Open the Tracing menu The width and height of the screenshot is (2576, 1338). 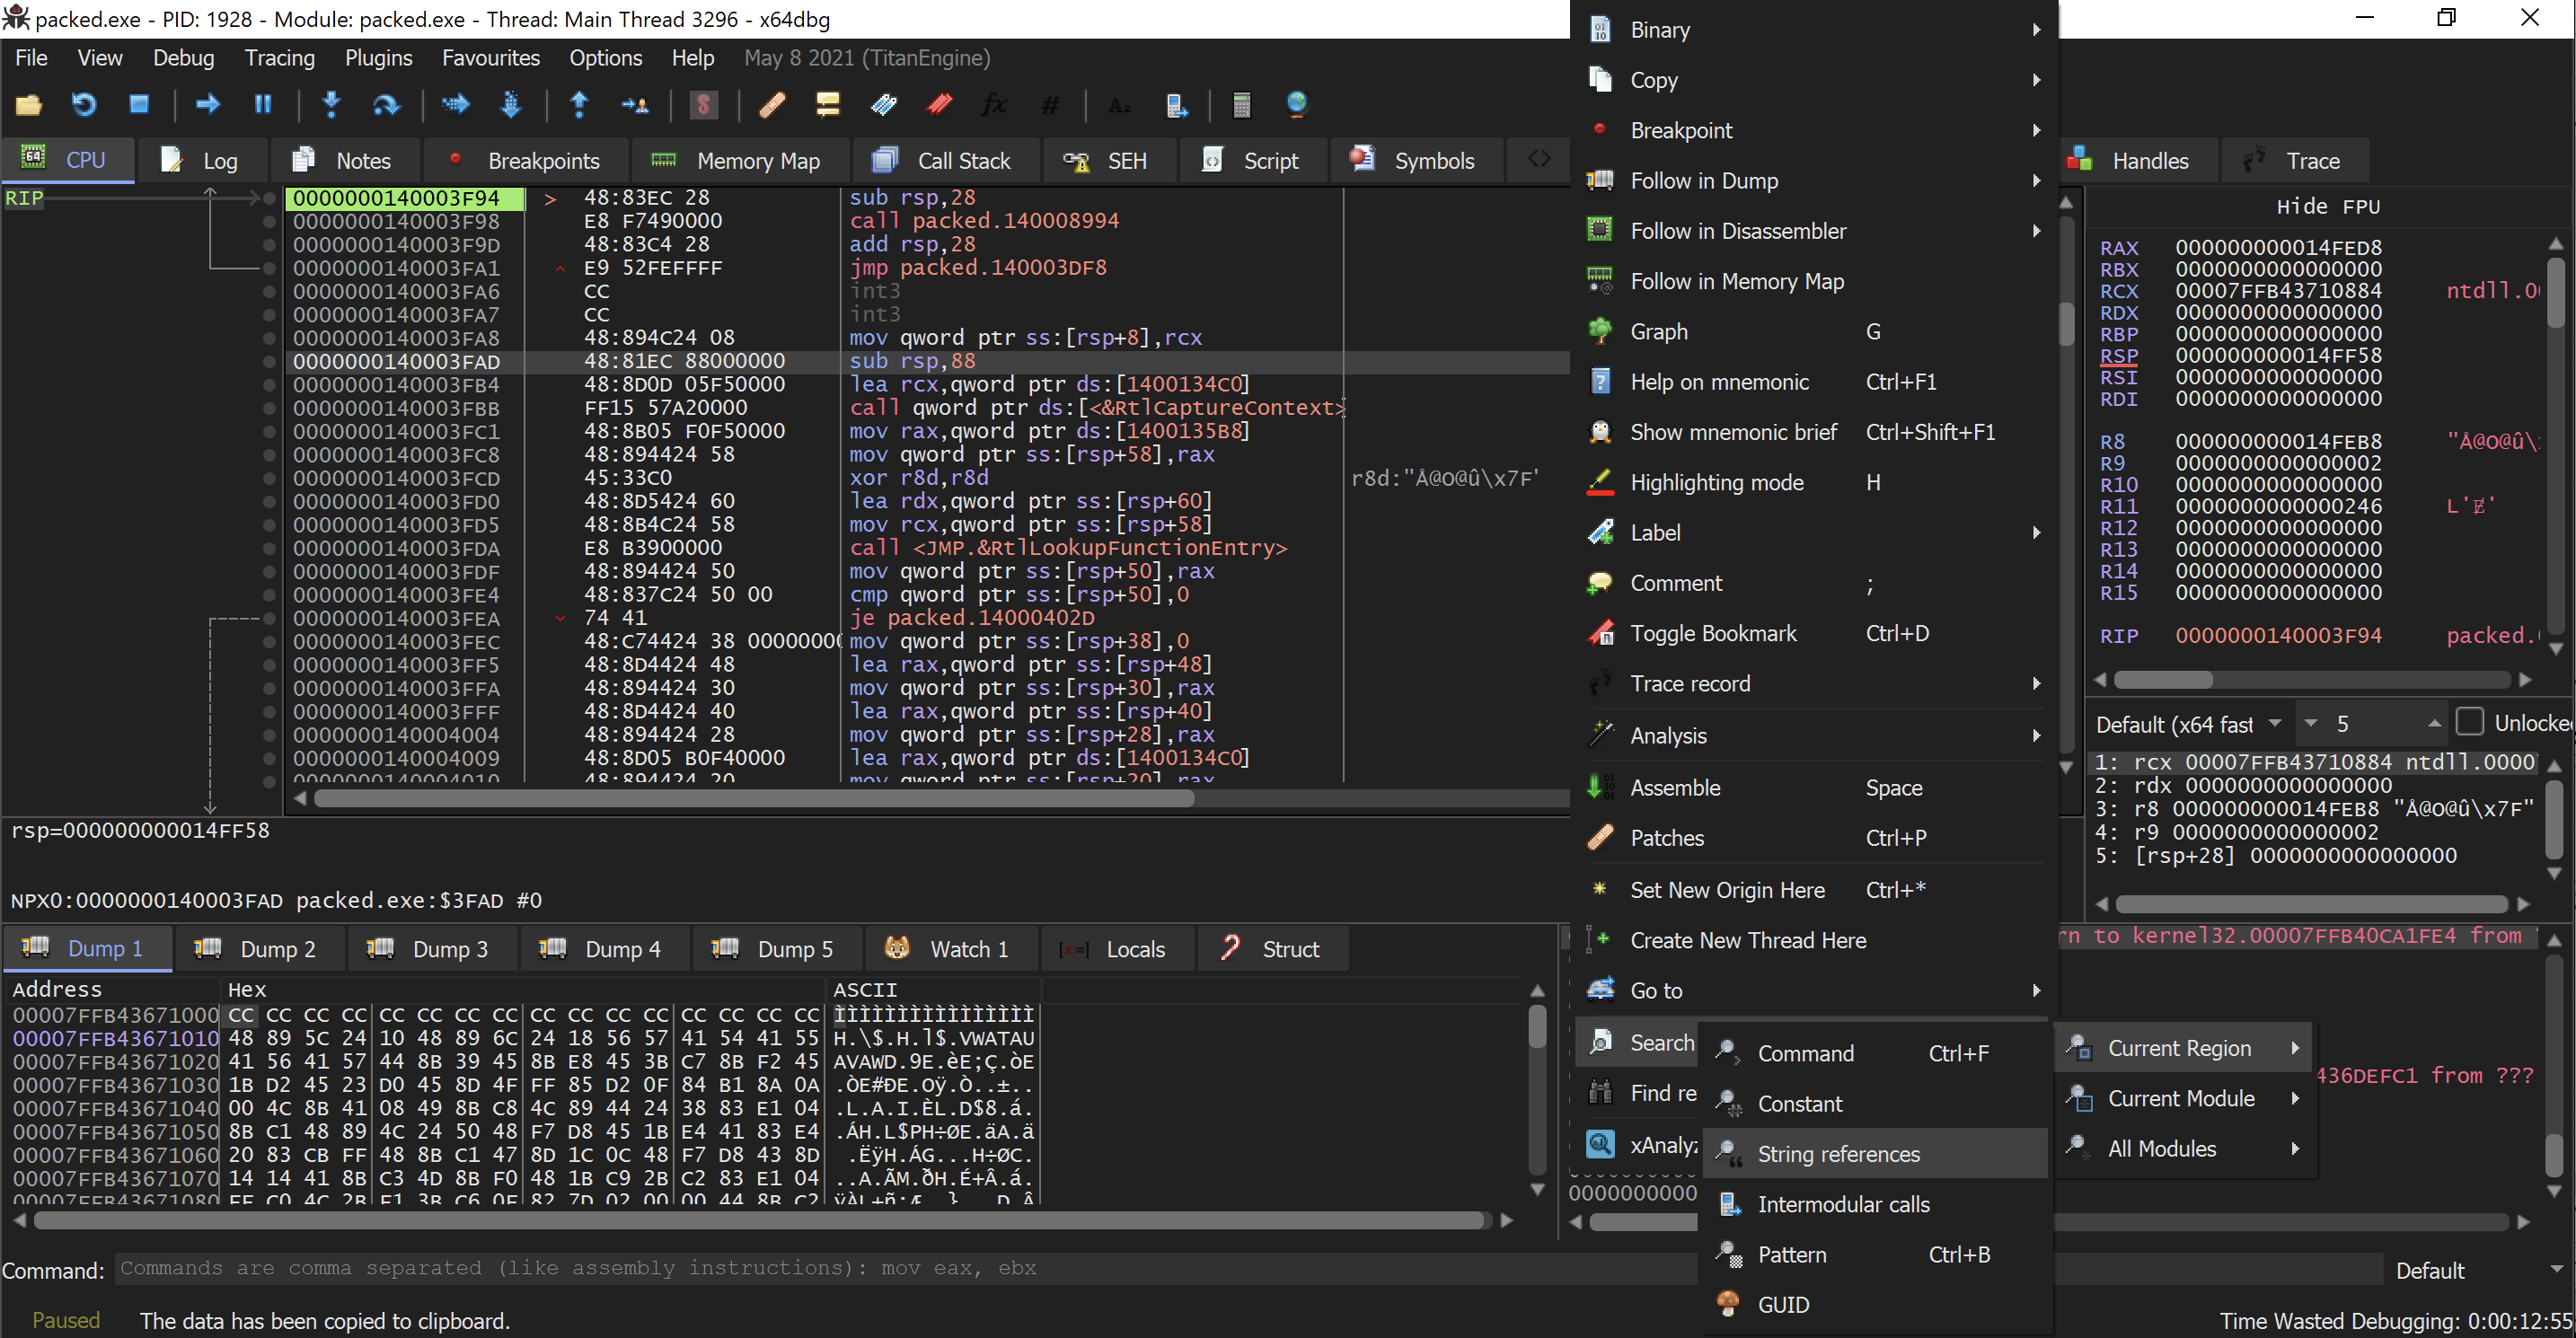pyautogui.click(x=279, y=58)
